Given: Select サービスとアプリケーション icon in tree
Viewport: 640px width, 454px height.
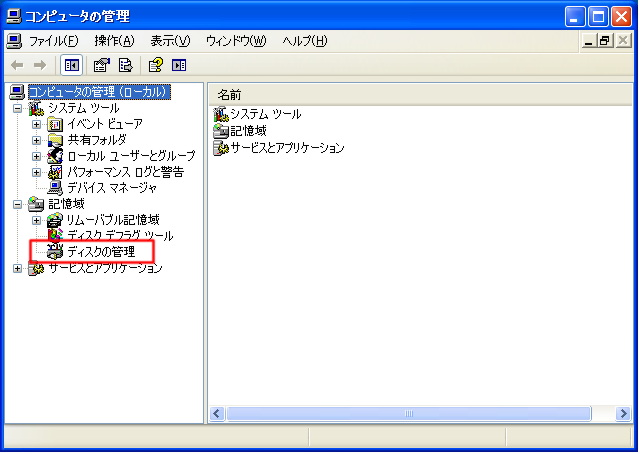Looking at the screenshot, I should pyautogui.click(x=36, y=268).
